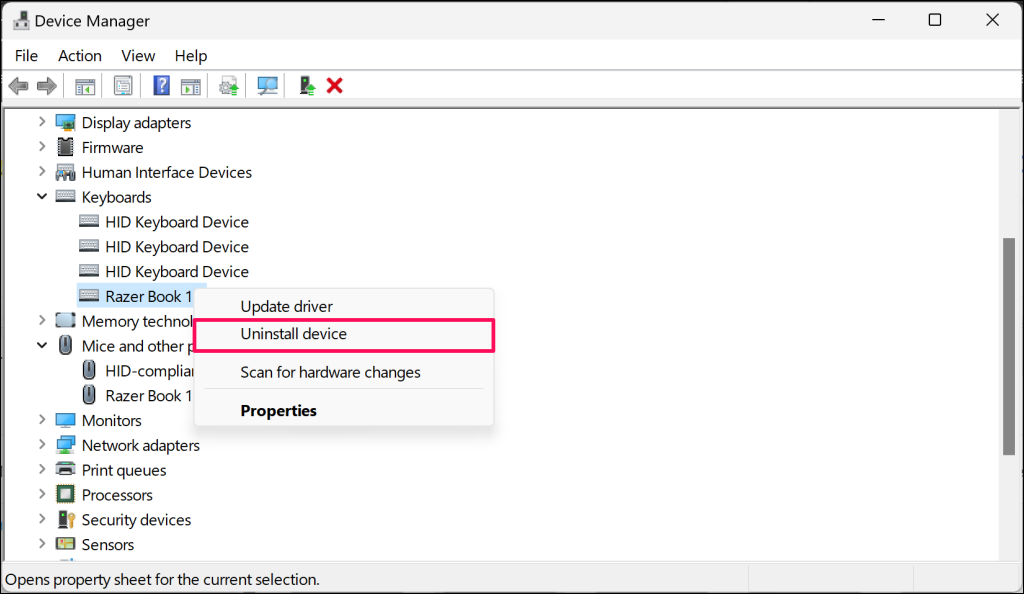Click the red X Uninstall device icon

335,86
